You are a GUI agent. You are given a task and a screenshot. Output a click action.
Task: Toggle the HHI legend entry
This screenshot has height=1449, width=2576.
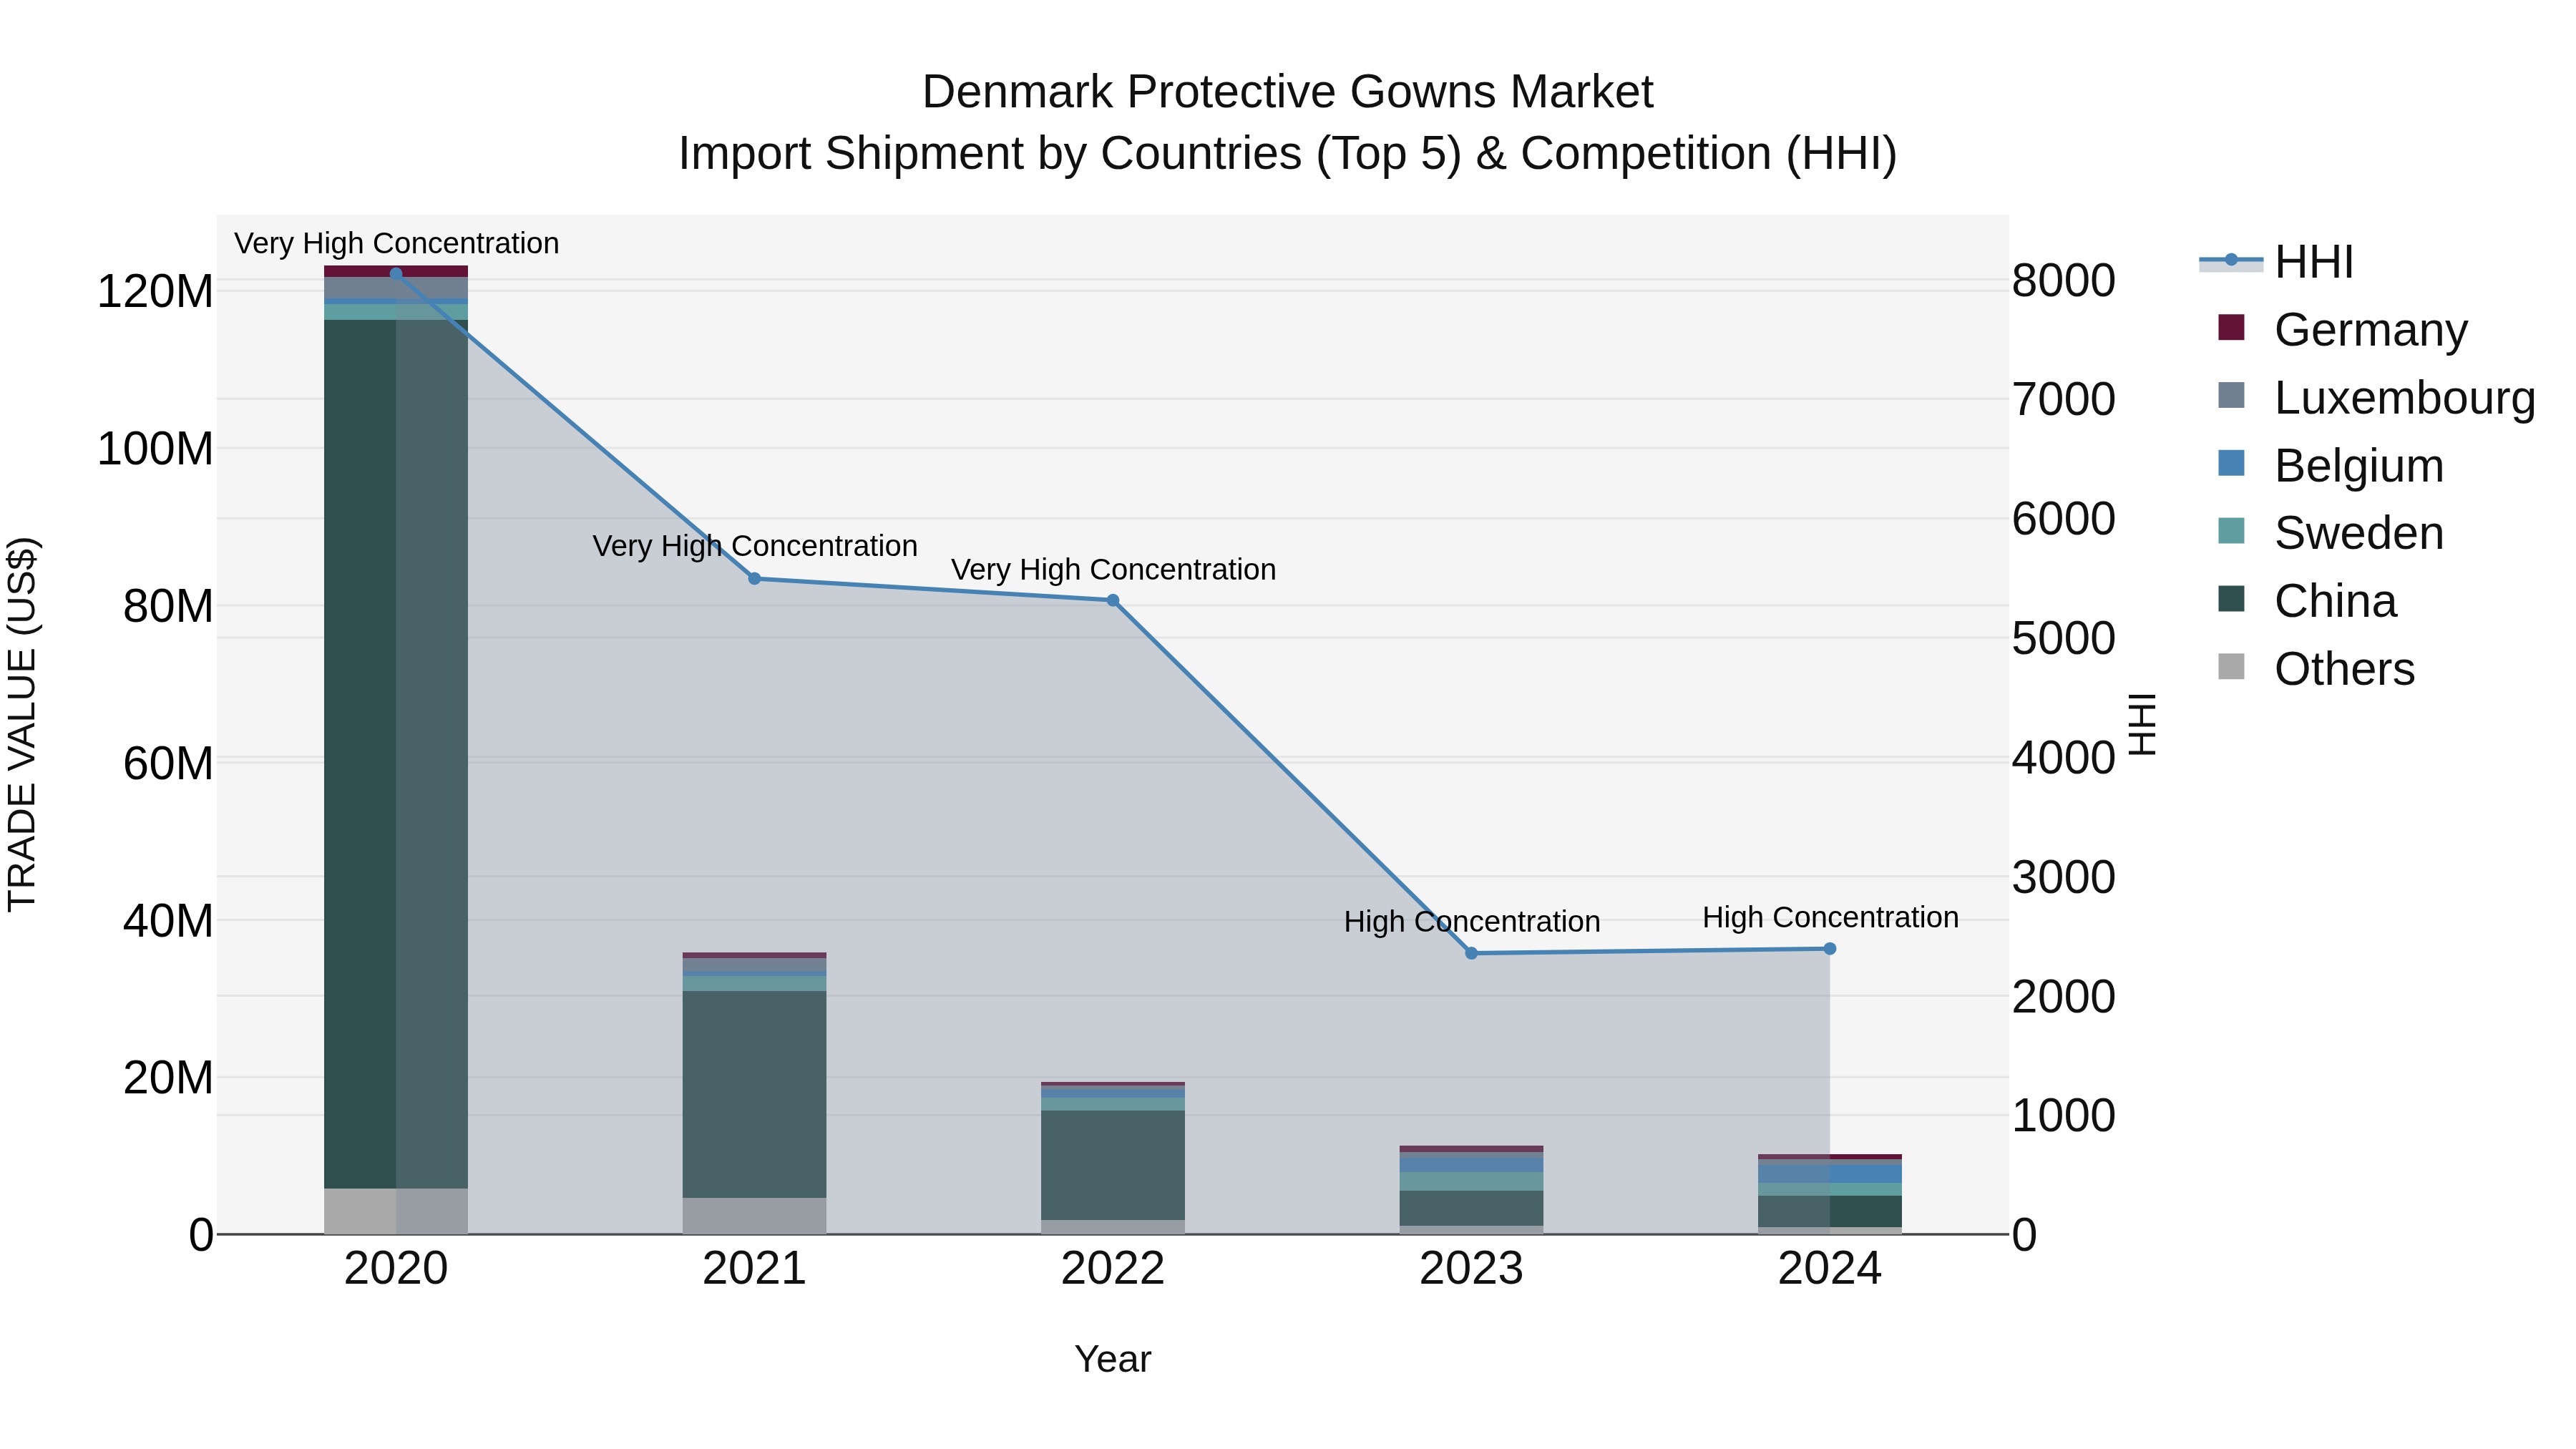point(2276,262)
